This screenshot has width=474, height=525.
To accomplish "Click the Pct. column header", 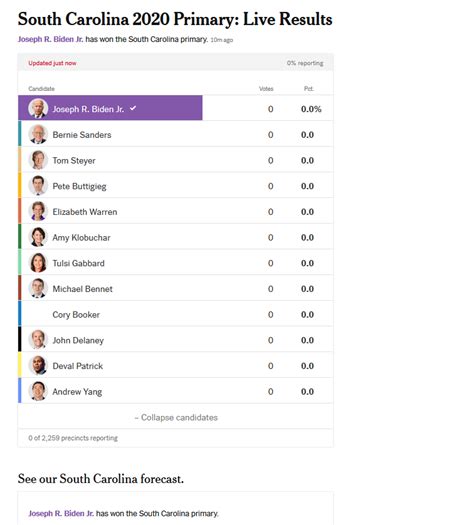I will (309, 89).
